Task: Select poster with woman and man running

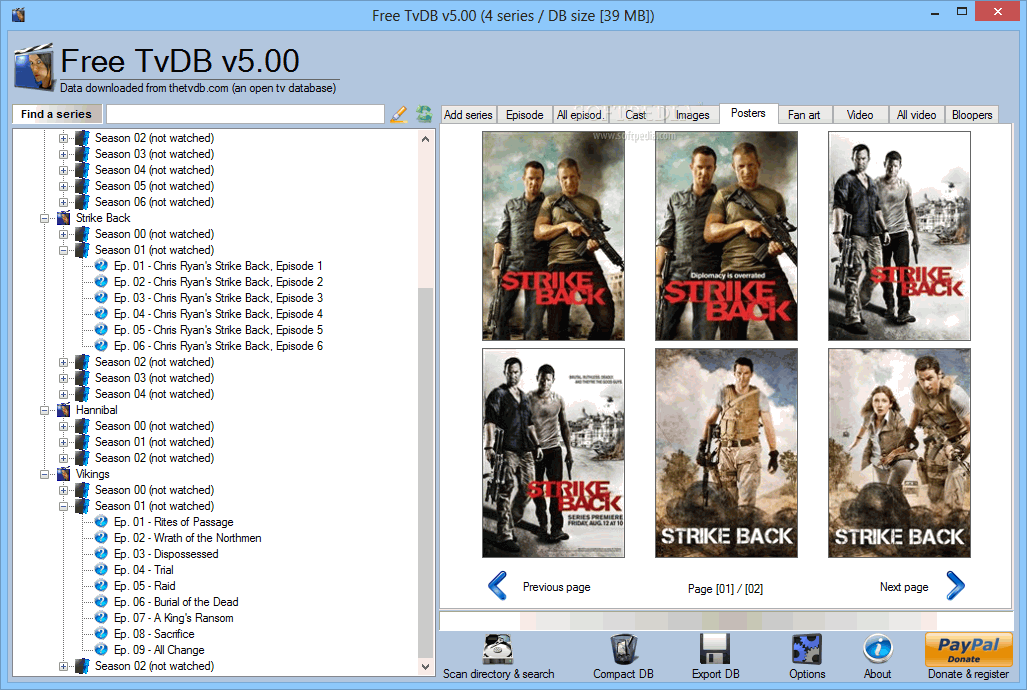Action: coord(899,453)
